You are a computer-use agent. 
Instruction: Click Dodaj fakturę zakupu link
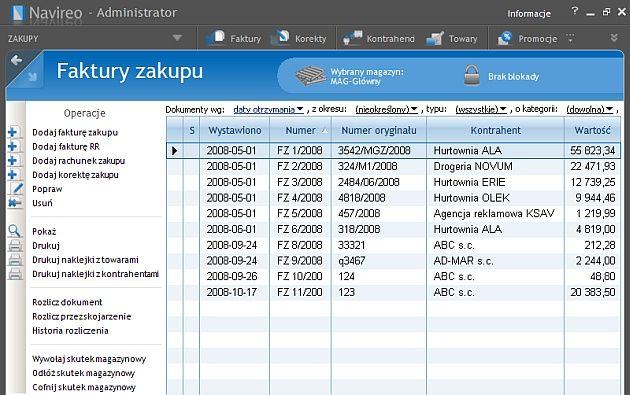(x=75, y=132)
